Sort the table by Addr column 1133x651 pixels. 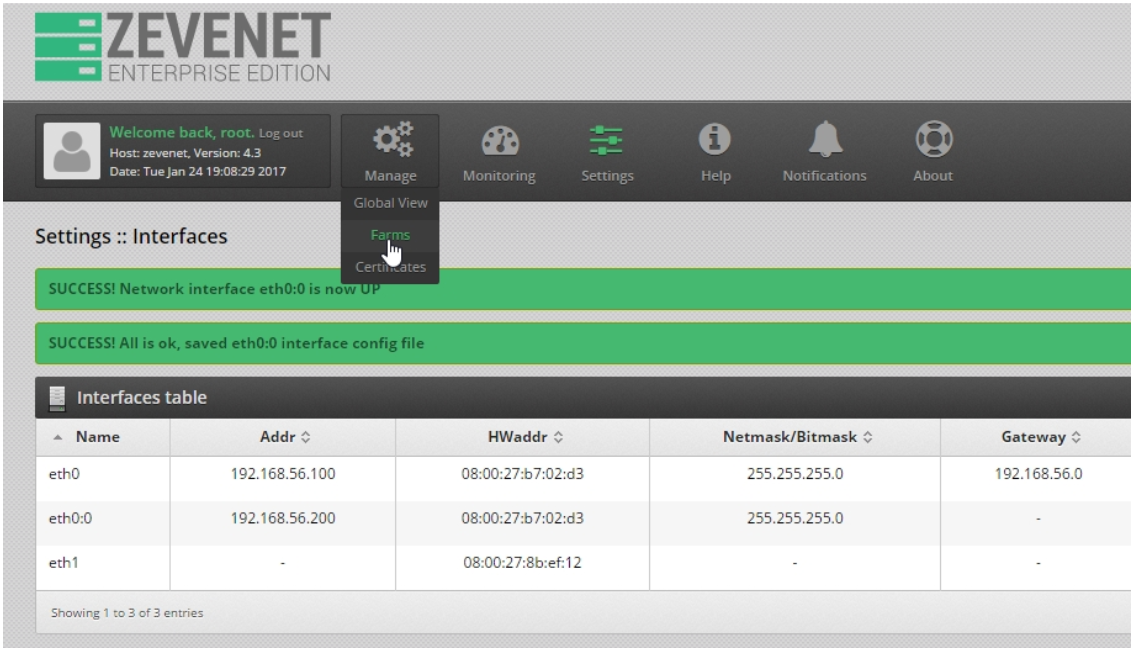coord(284,437)
